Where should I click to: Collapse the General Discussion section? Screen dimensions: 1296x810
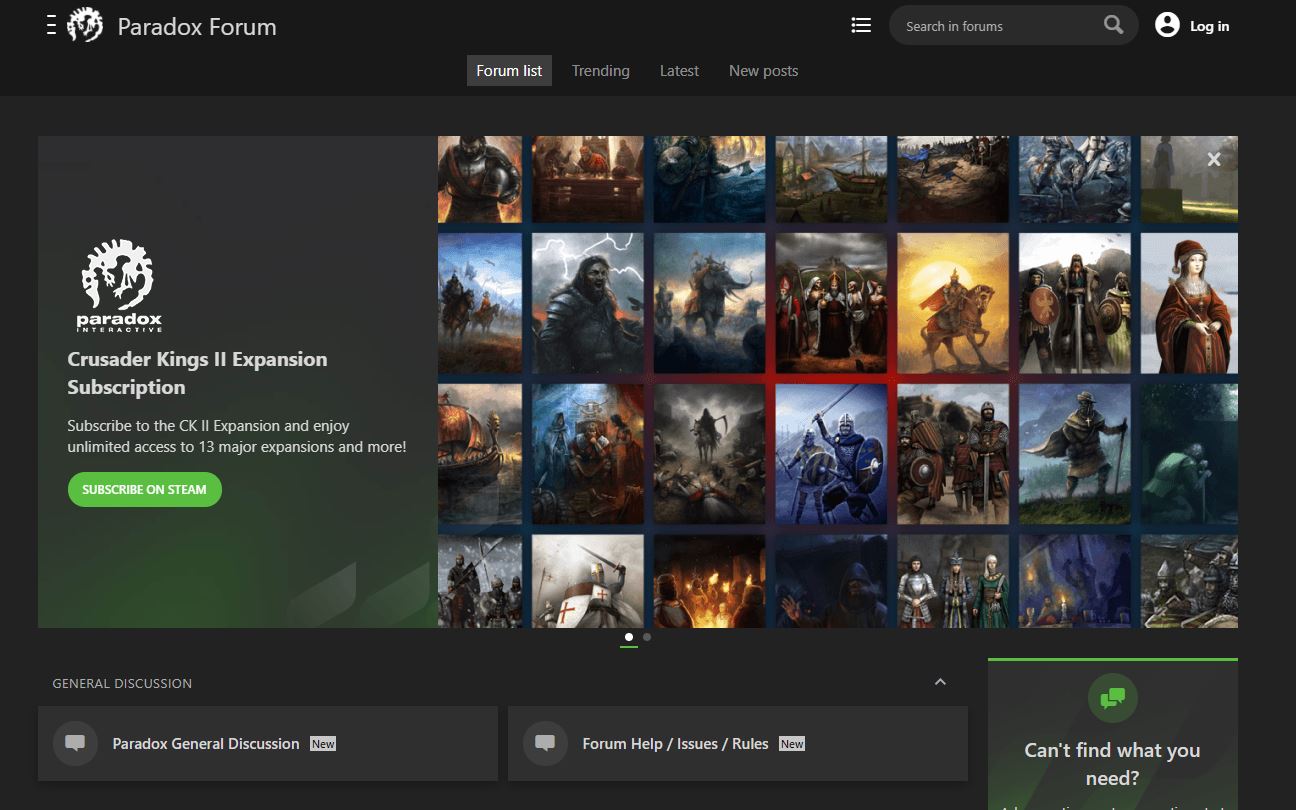point(939,683)
